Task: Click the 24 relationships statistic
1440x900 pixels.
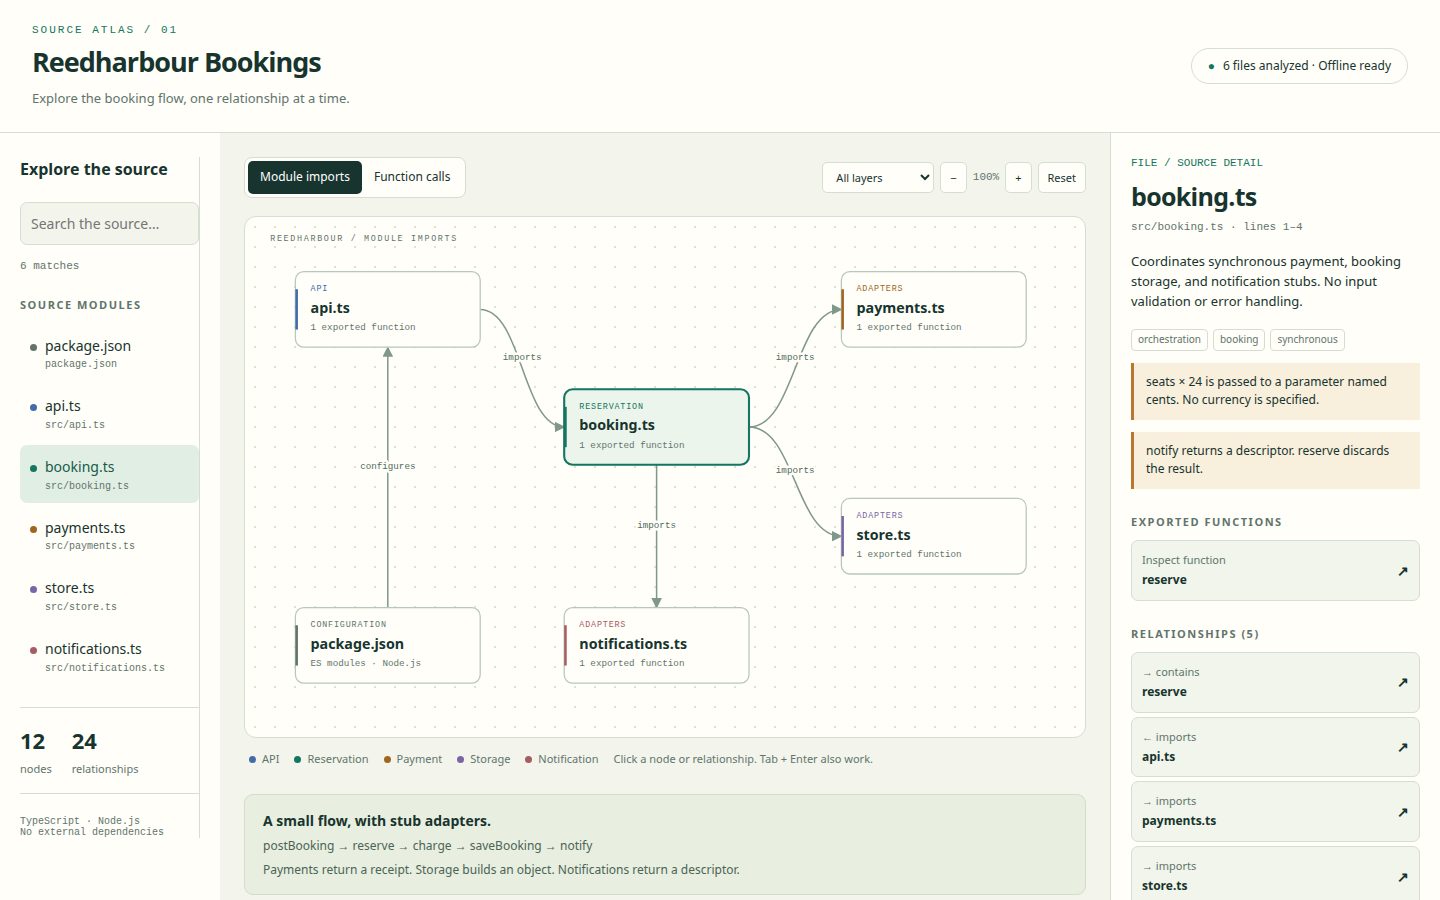Action: 105,753
